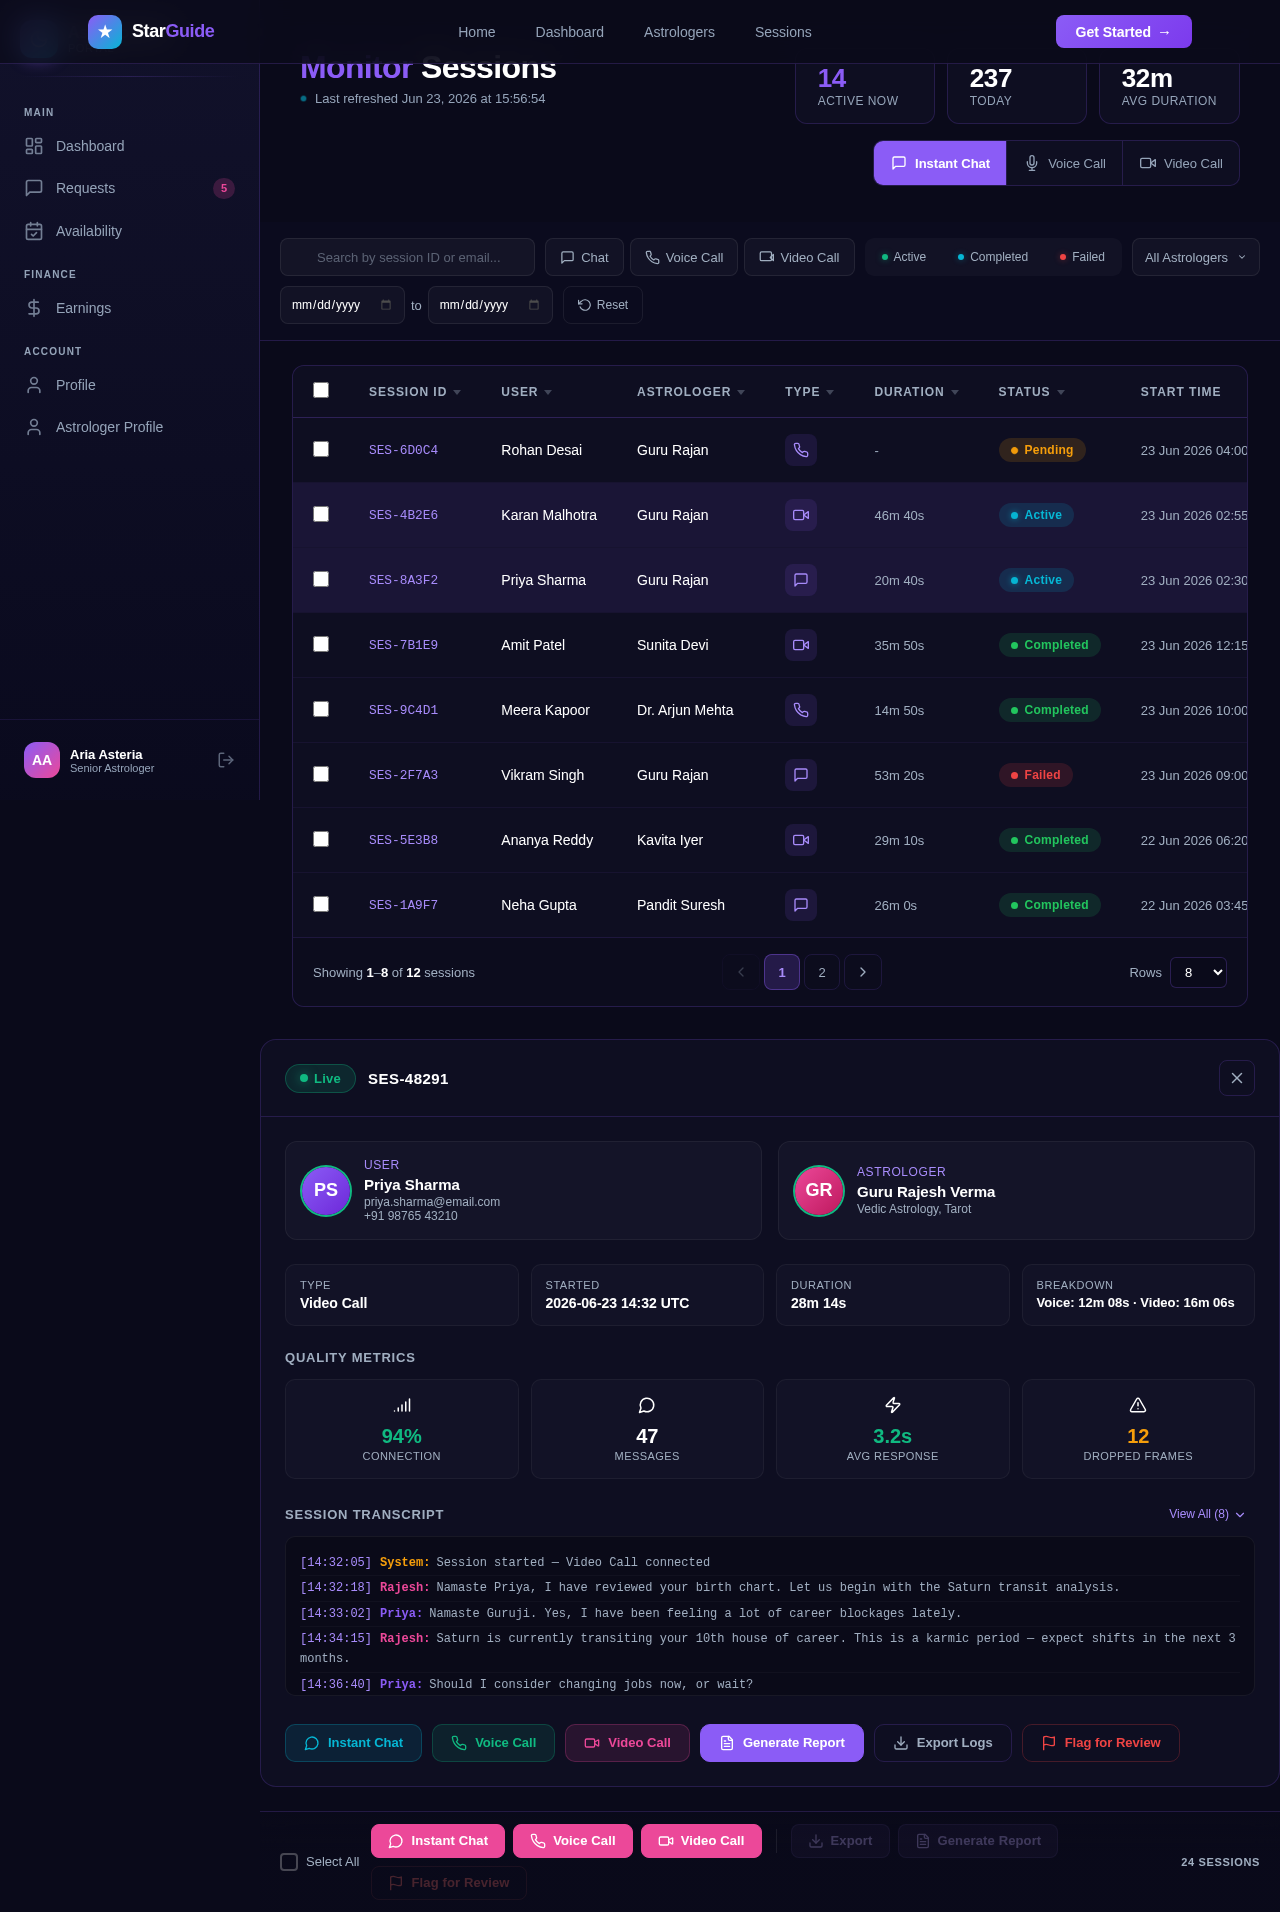Click the AA avatar of Aria Asteria
Screen dimensions: 1280x1912
(x=42, y=760)
